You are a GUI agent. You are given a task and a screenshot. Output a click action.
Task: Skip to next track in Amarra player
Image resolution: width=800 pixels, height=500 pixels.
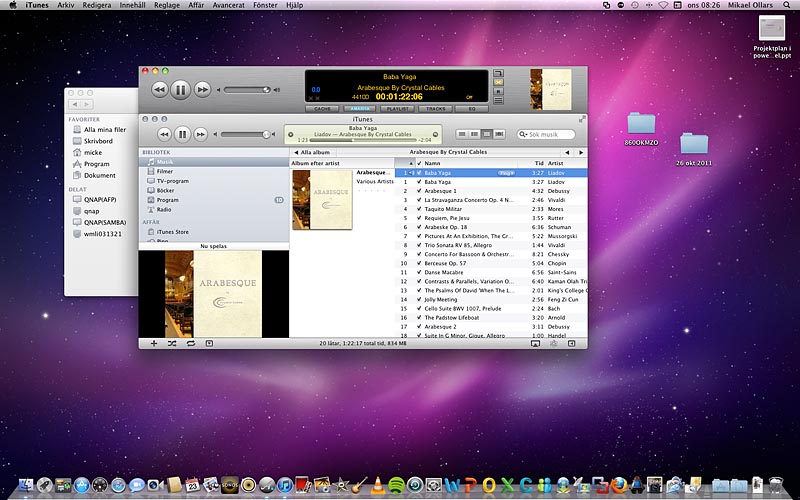[x=202, y=90]
